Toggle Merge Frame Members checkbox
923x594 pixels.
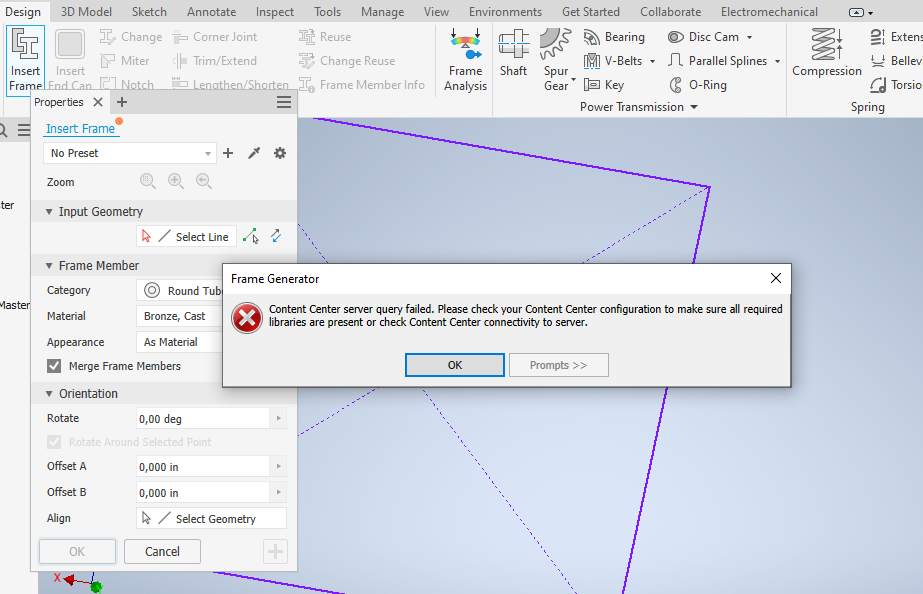54,366
